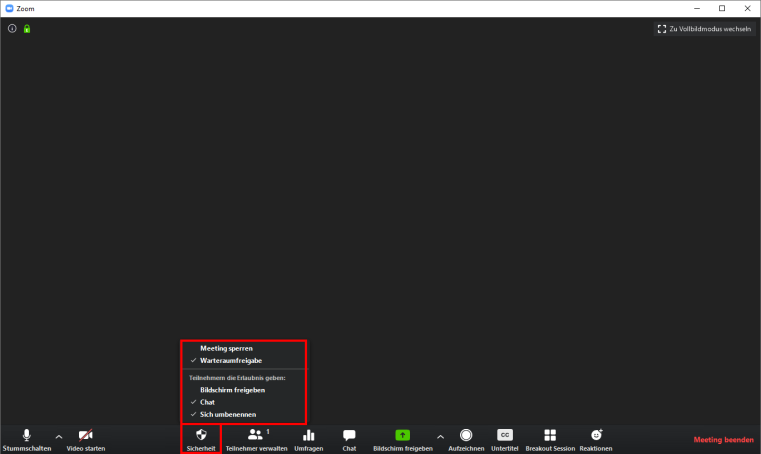Open Teilnehmer verwalten participants panel
761x454 pixels.
click(x=256, y=440)
